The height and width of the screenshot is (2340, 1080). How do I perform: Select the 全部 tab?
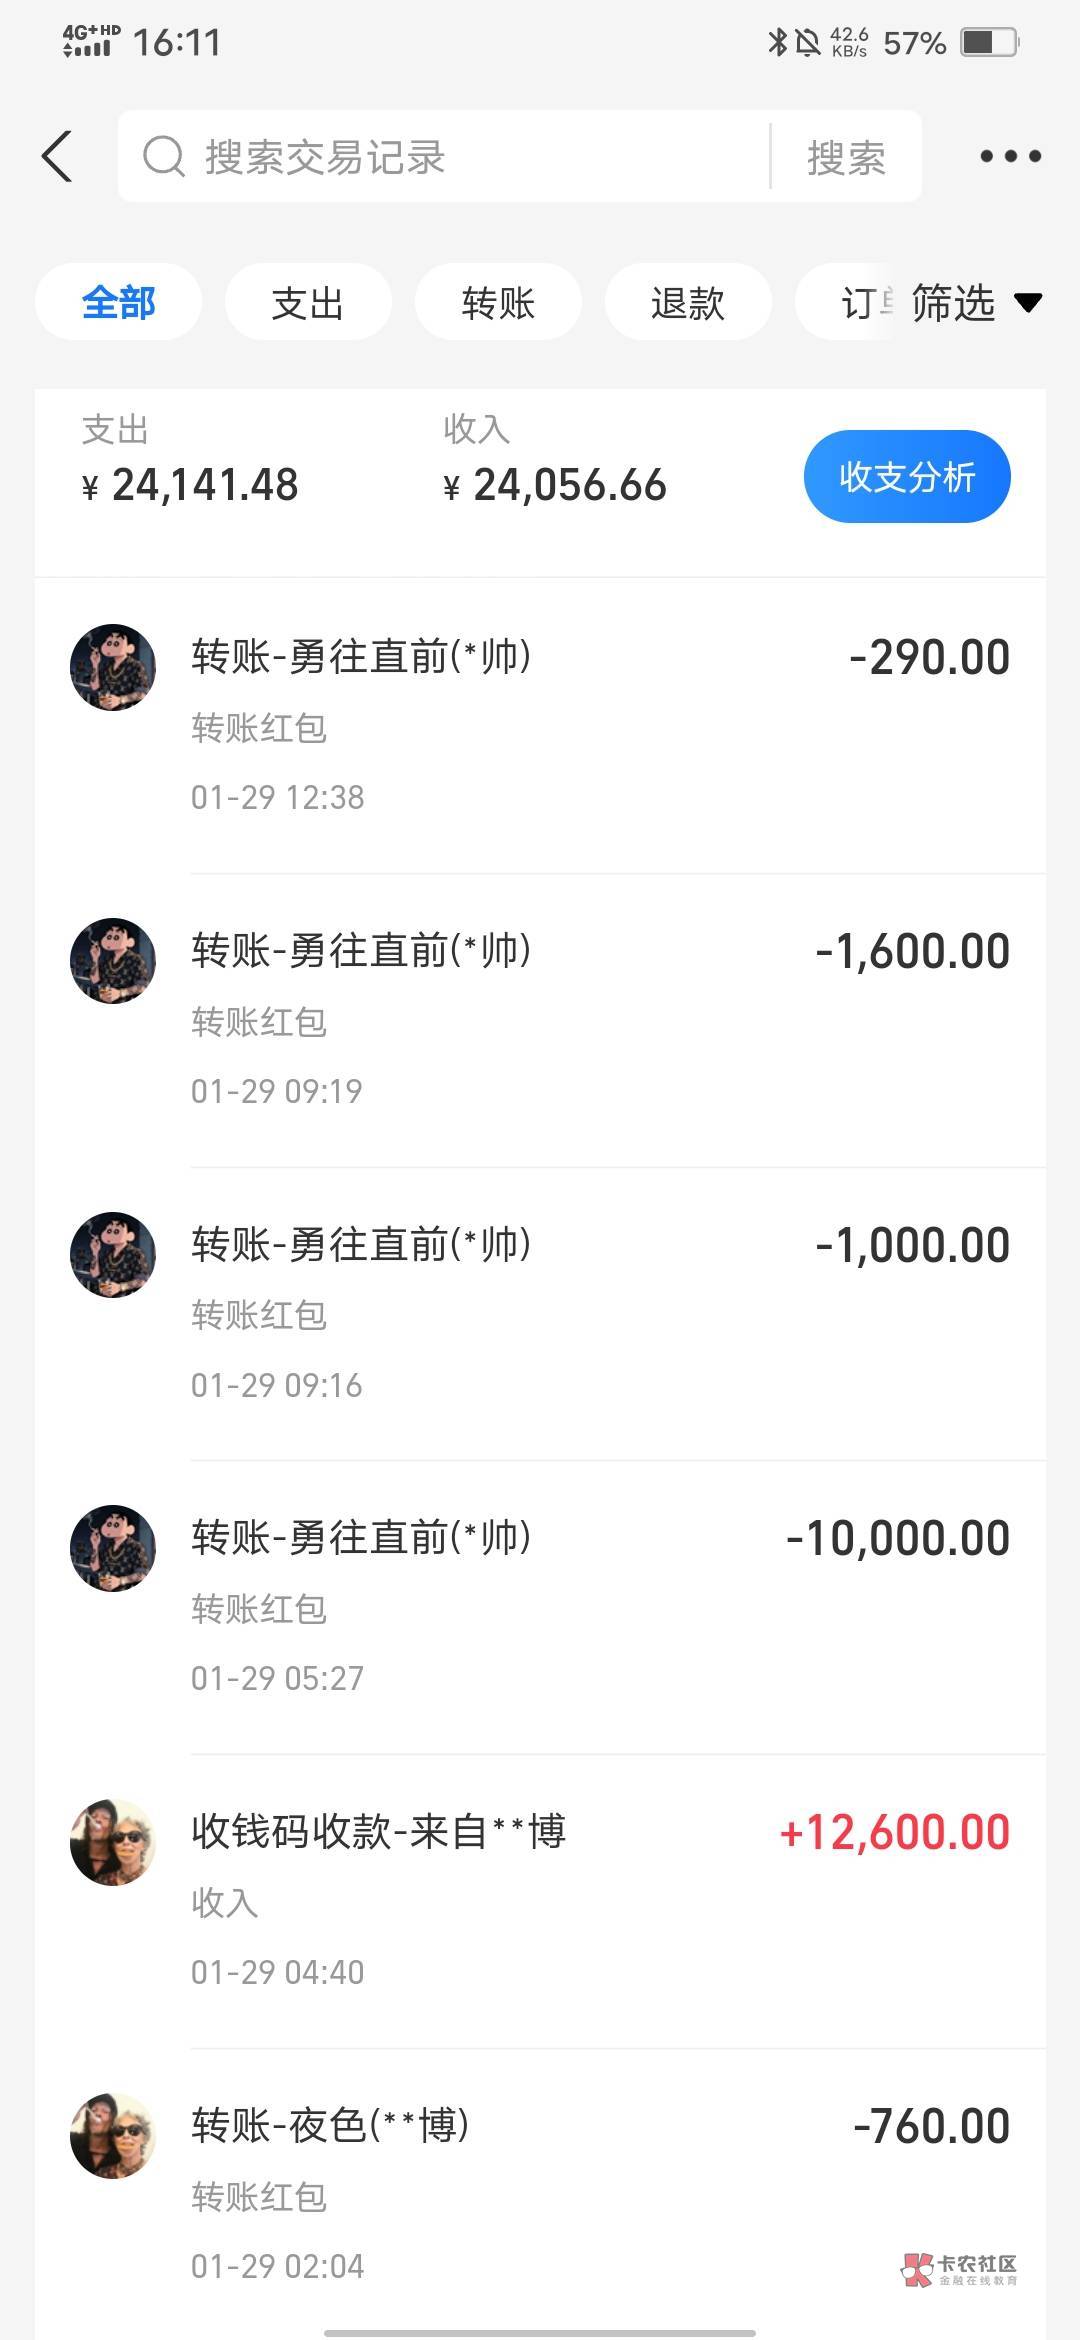click(x=118, y=303)
